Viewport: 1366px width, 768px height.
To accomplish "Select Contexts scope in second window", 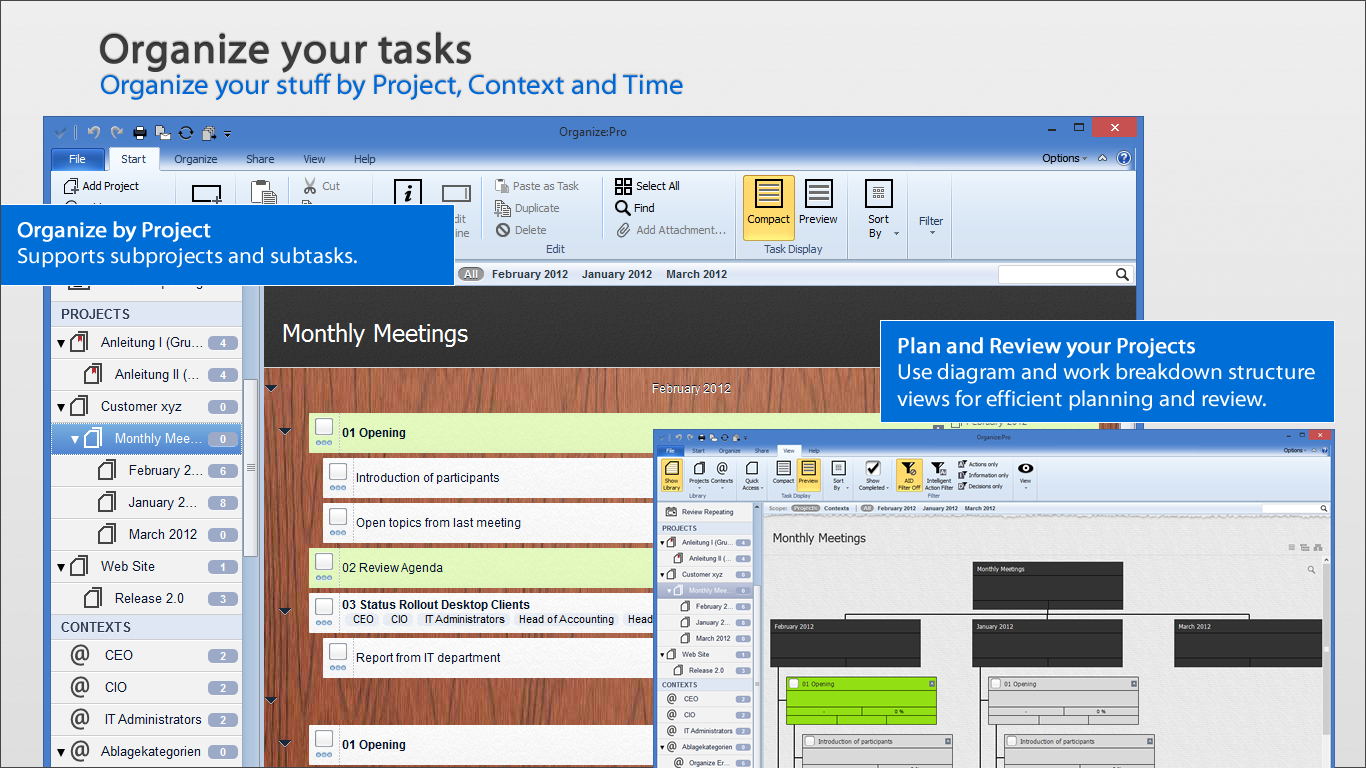I will (x=836, y=508).
